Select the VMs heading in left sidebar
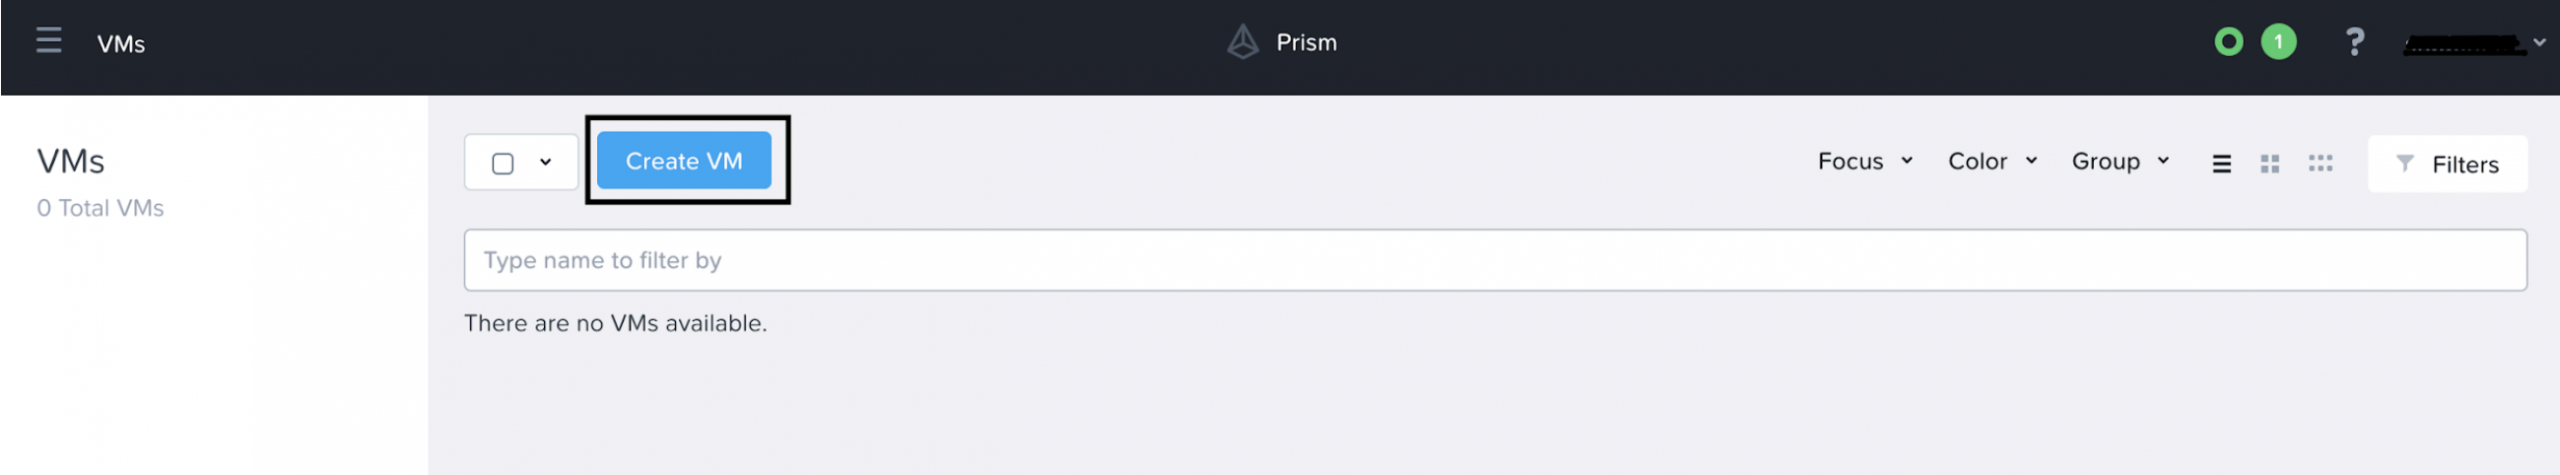Screen dimensions: 2560x475 click(70, 161)
